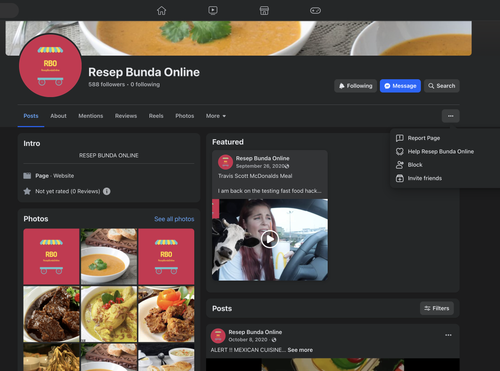The image size is (500, 371).
Task: Open the three-dots menu on October 8 post
Action: [x=448, y=335]
